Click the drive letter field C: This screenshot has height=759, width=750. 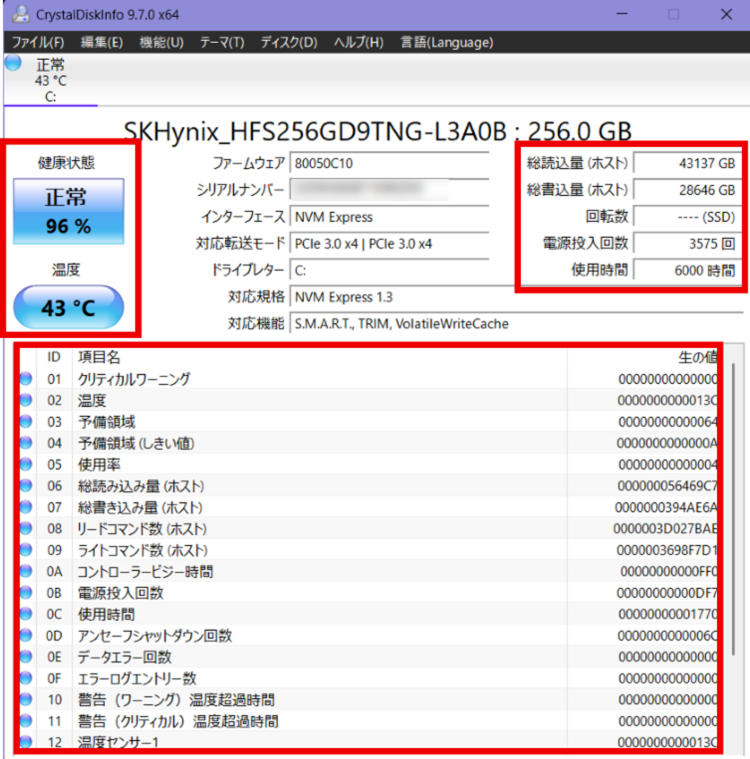tap(389, 270)
